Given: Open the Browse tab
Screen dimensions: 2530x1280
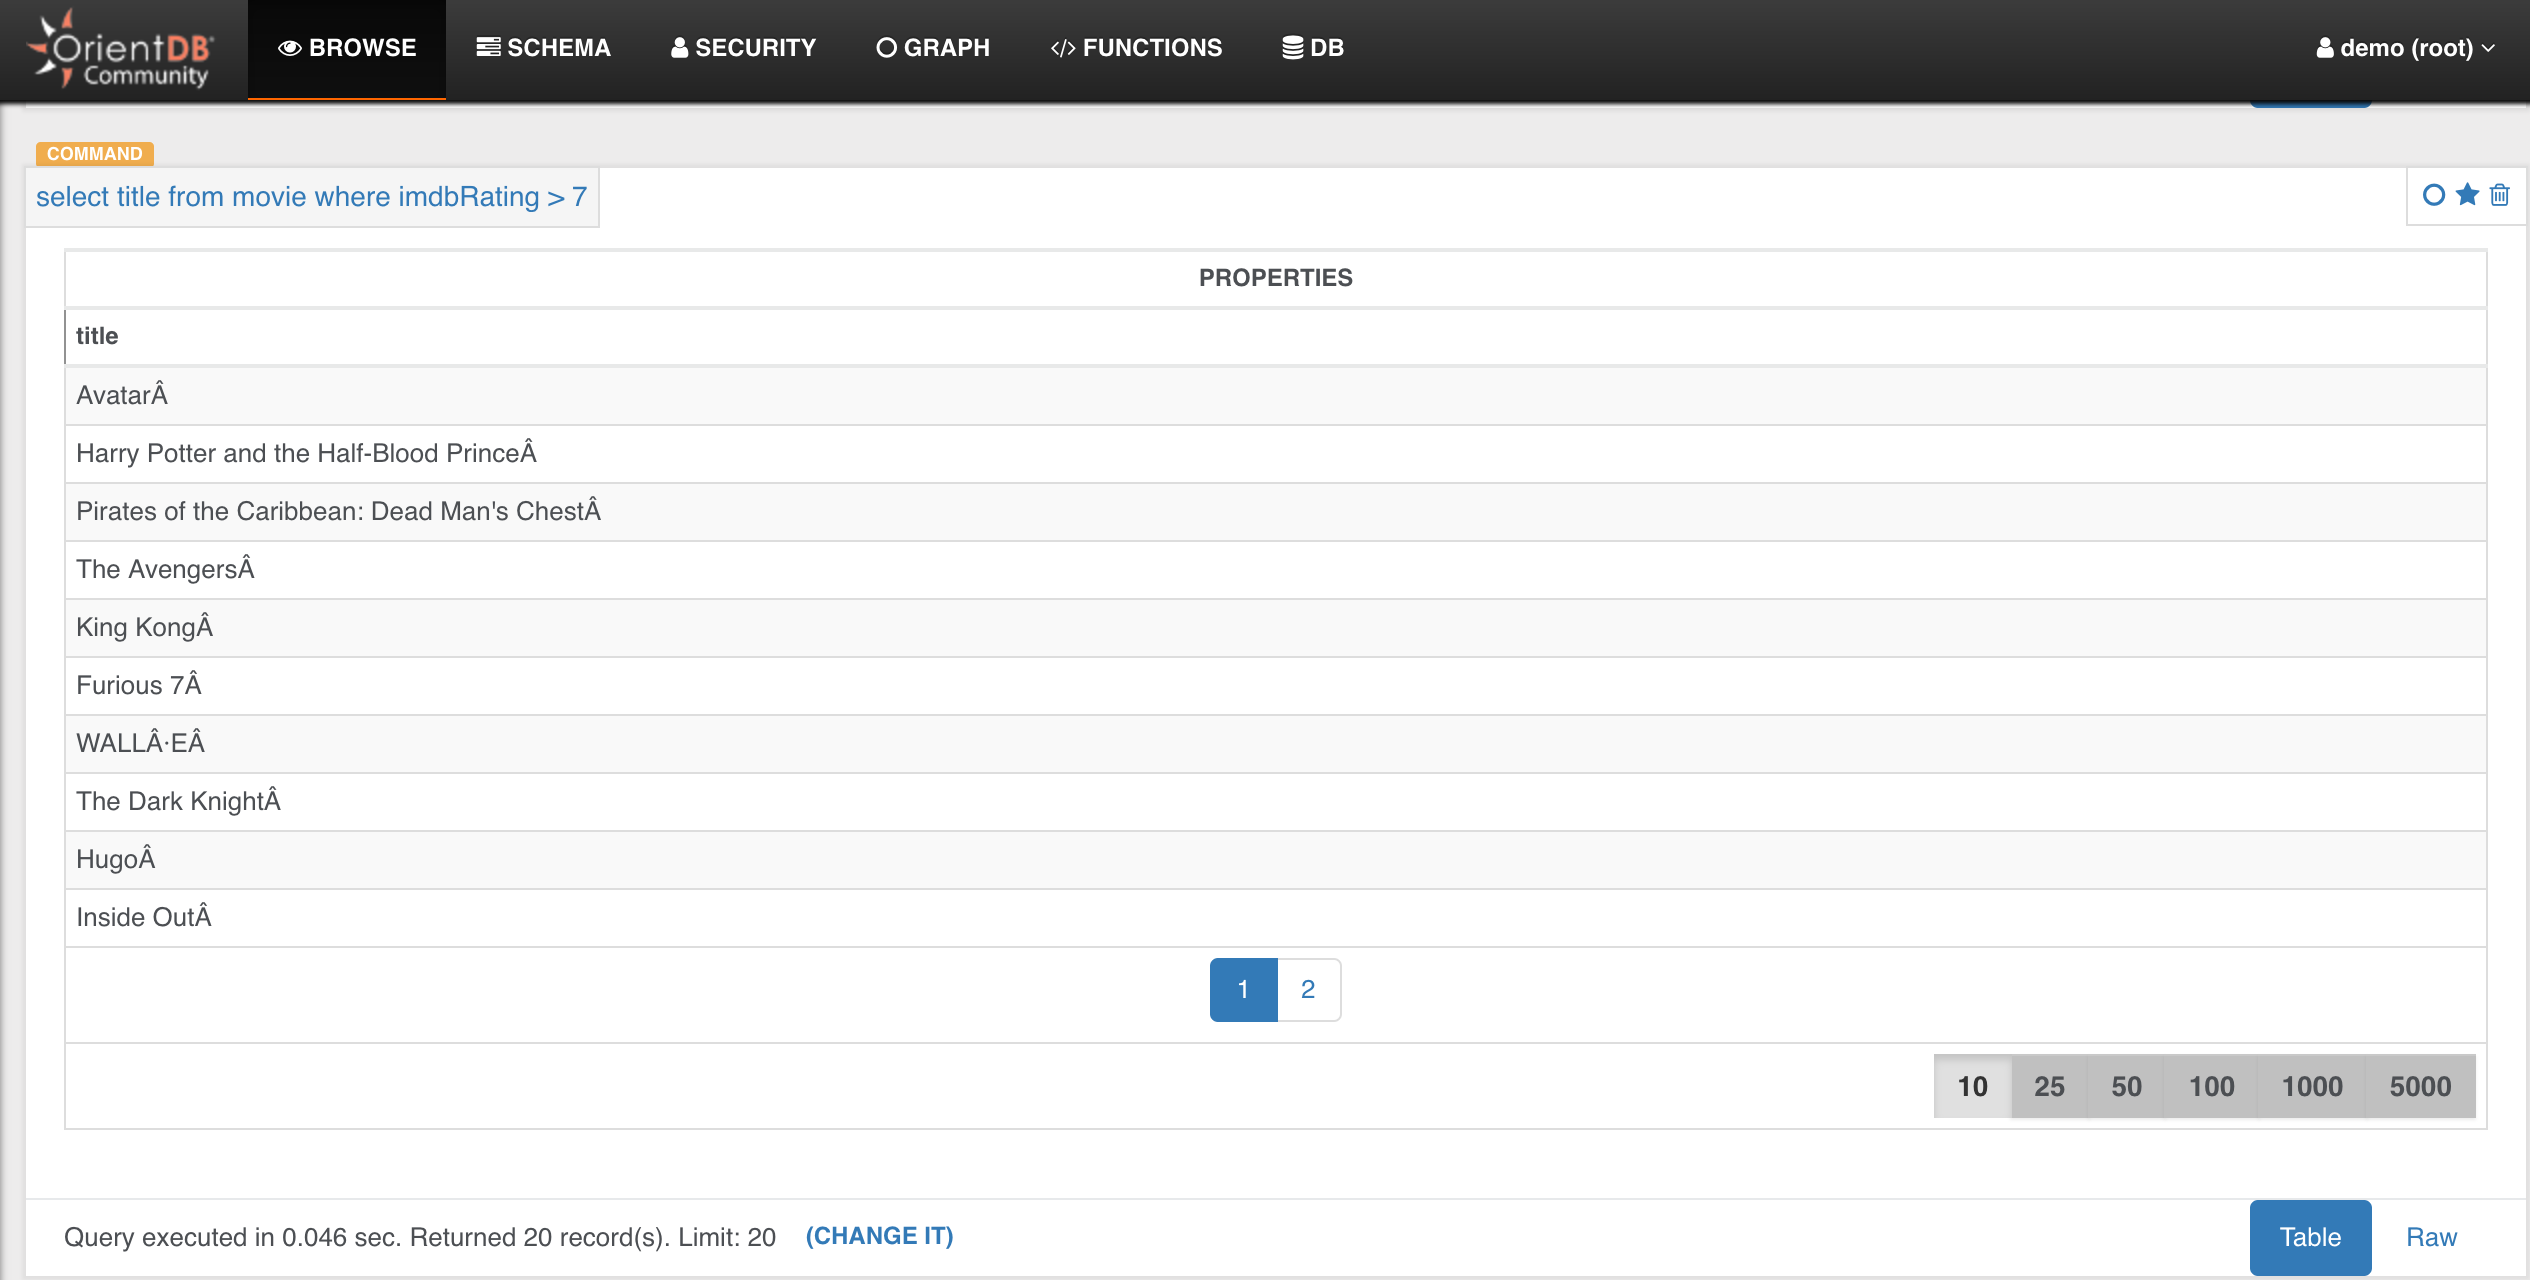Looking at the screenshot, I should (347, 48).
